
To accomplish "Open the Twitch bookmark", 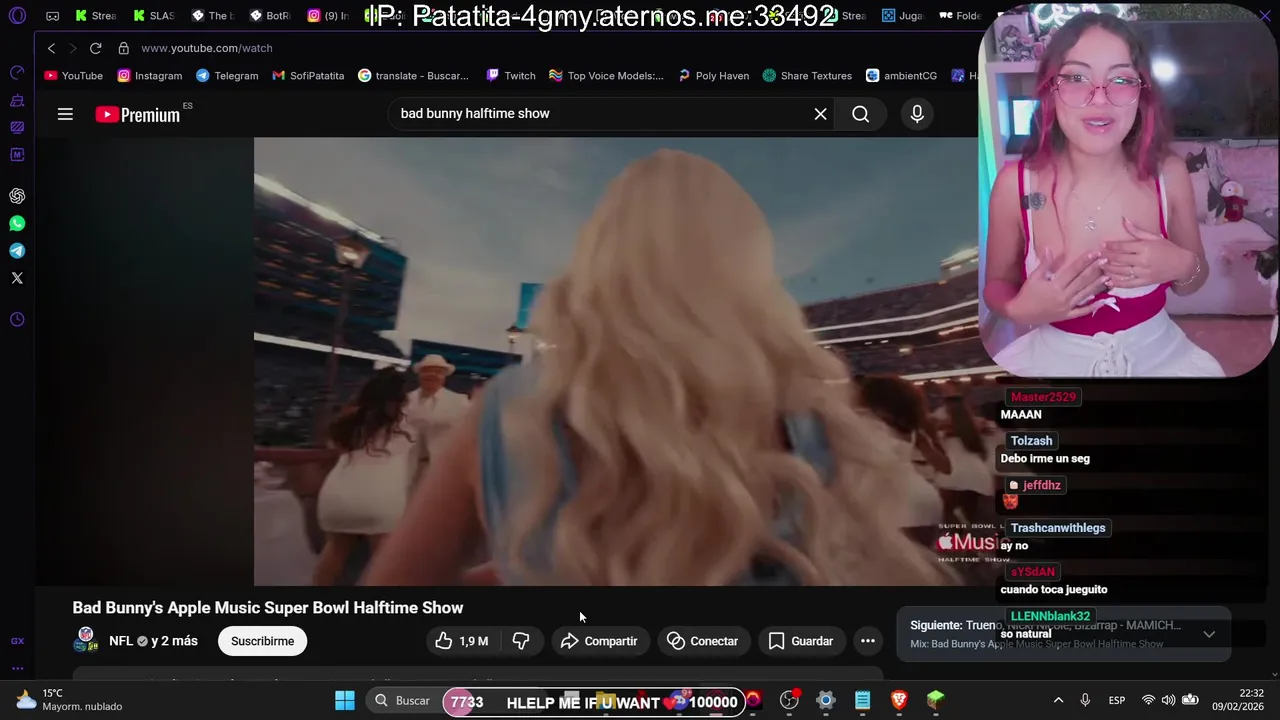I will [511, 76].
